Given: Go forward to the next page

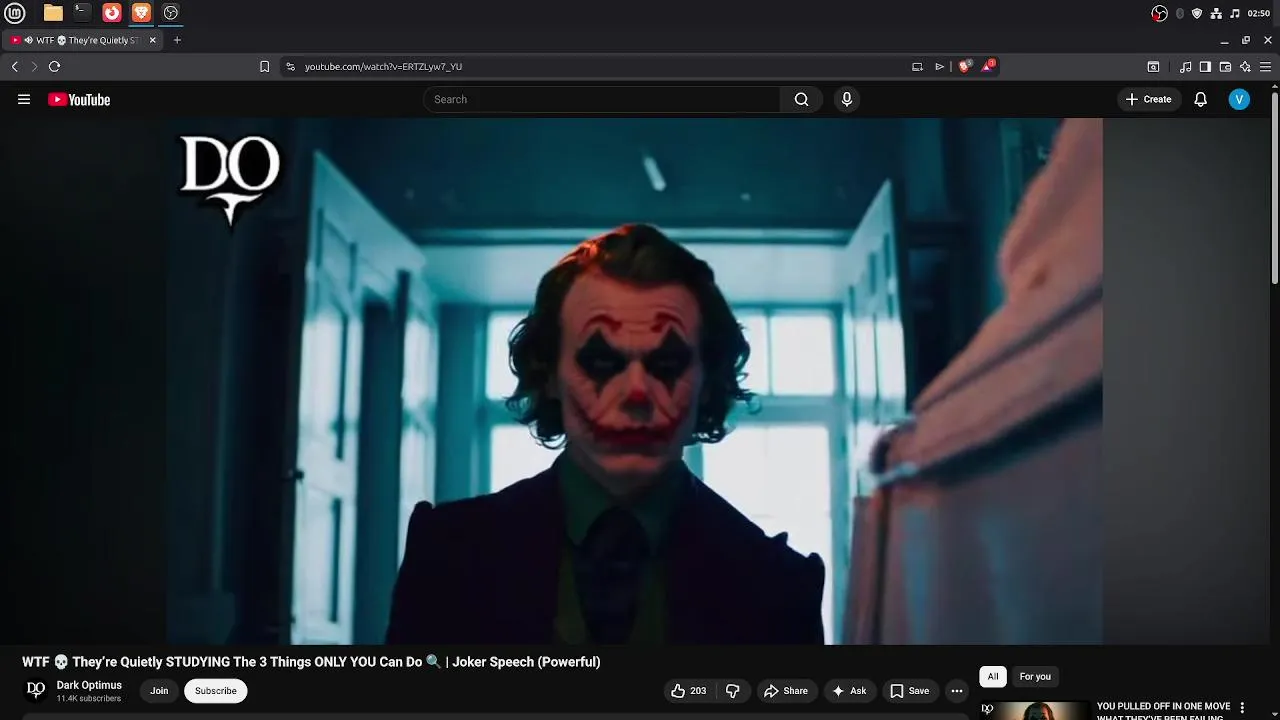Looking at the screenshot, I should (34, 66).
